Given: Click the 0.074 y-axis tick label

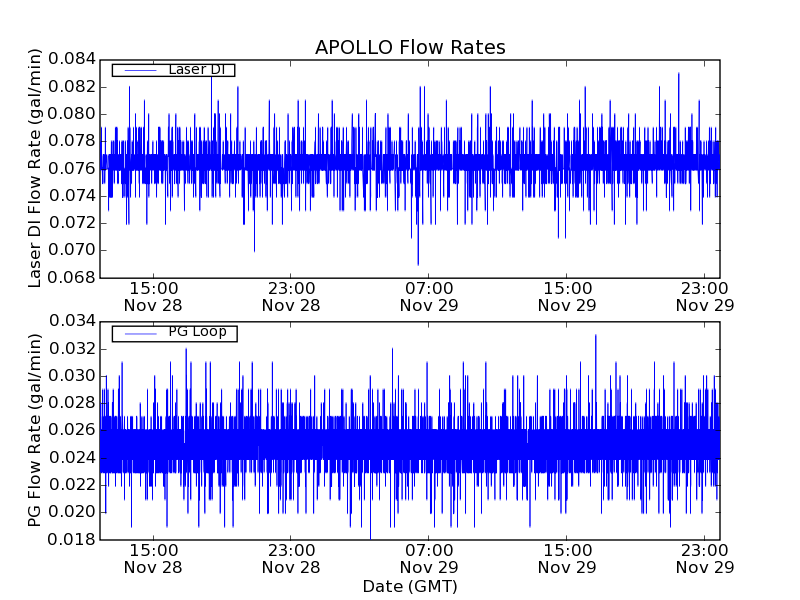Looking at the screenshot, I should point(72,195).
